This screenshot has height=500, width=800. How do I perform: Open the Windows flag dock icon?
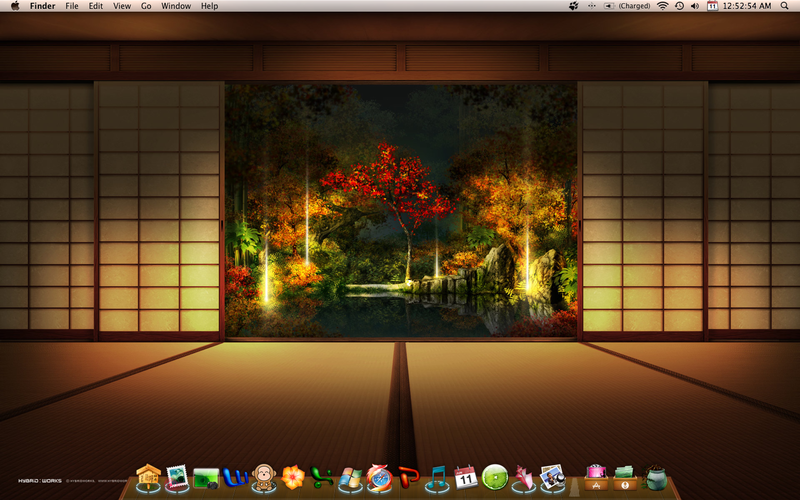pyautogui.click(x=351, y=479)
